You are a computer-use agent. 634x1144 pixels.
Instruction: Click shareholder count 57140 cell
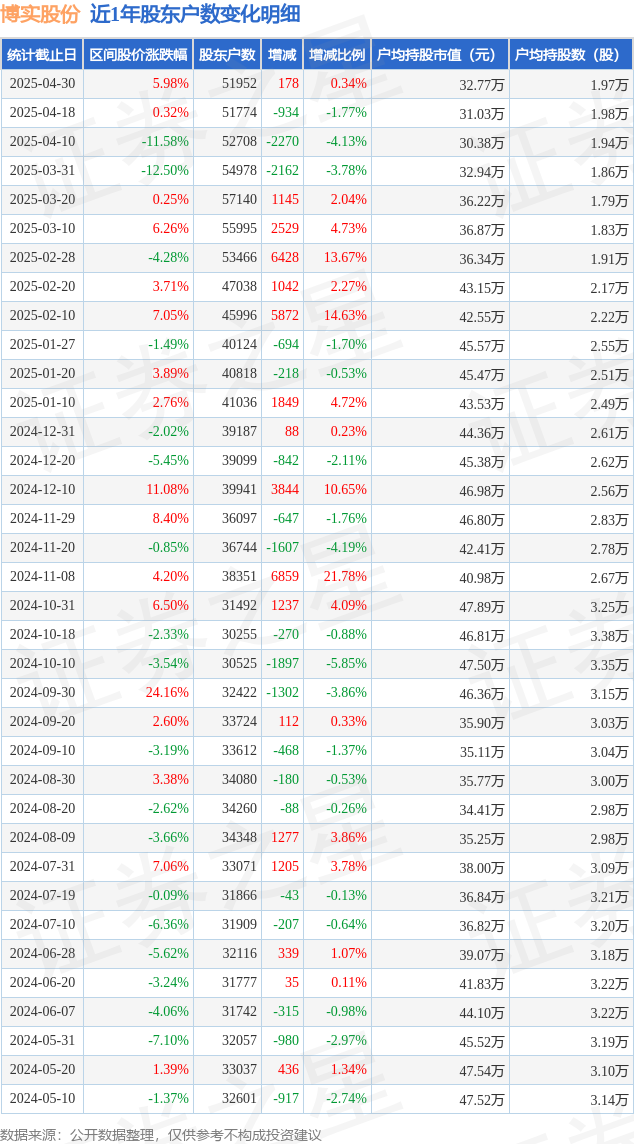[x=227, y=200]
